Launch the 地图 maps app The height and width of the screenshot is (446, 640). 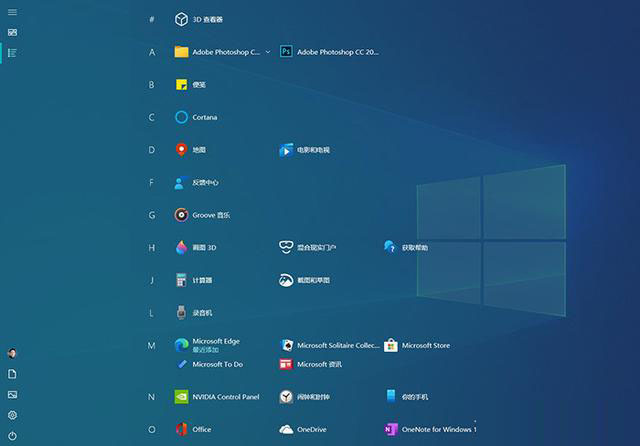pos(191,150)
